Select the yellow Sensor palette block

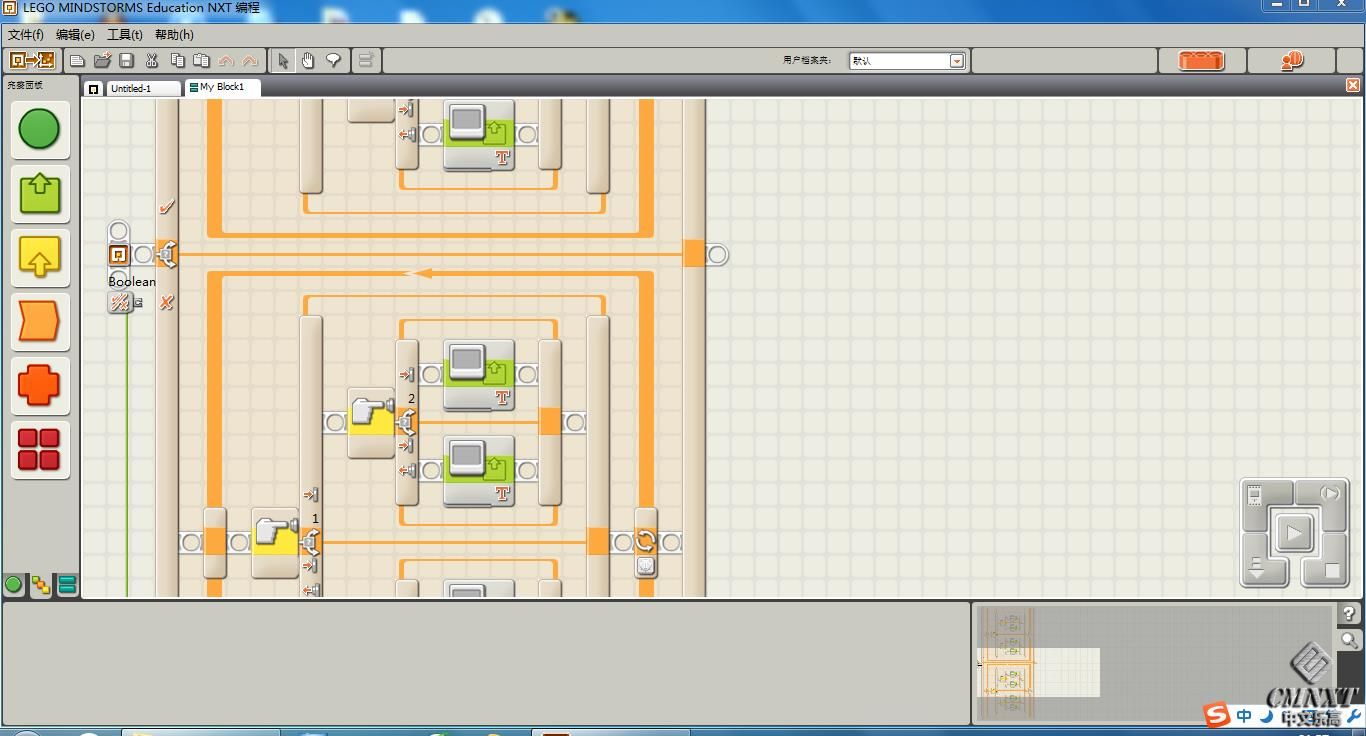[x=40, y=258]
